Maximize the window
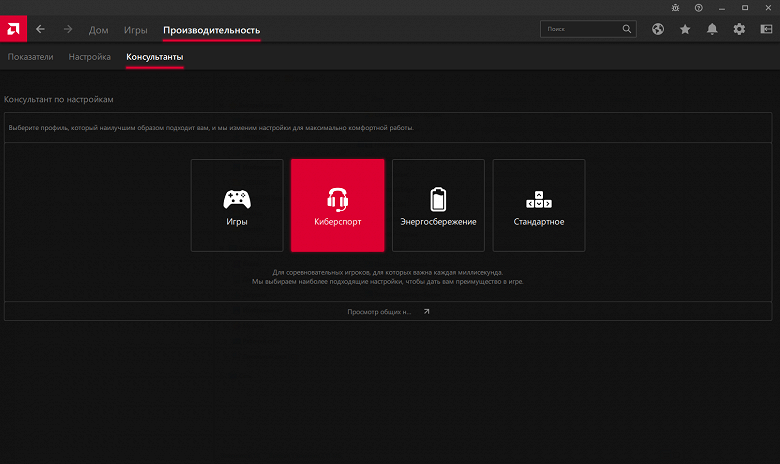 (x=745, y=8)
